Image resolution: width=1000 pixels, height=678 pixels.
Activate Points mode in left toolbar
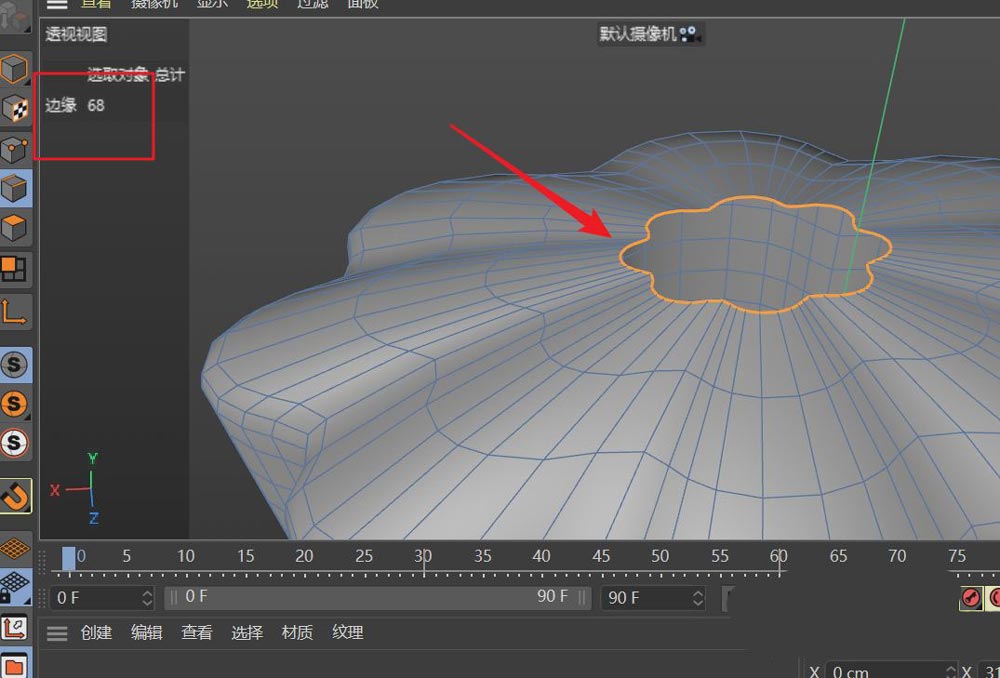point(15,149)
